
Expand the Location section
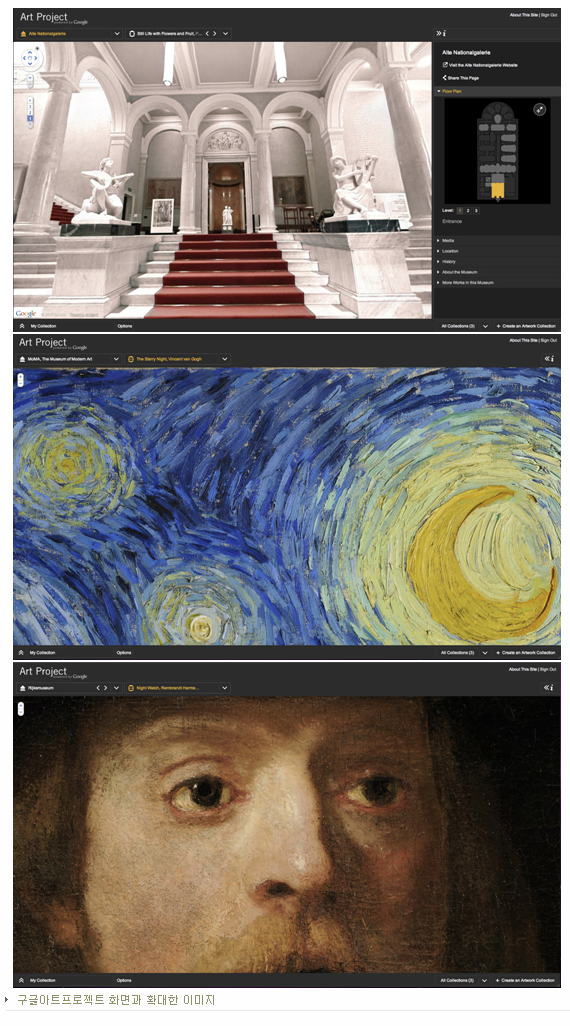497,251
